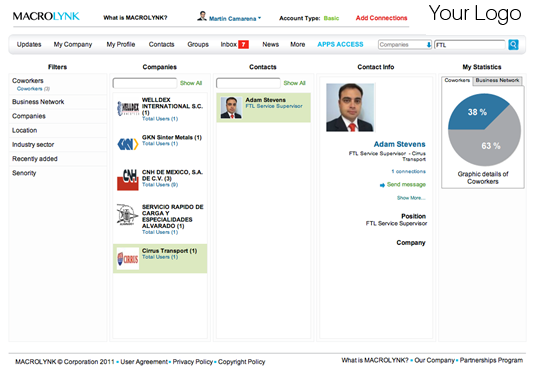Open the Companies search category dropdown

[x=405, y=45]
